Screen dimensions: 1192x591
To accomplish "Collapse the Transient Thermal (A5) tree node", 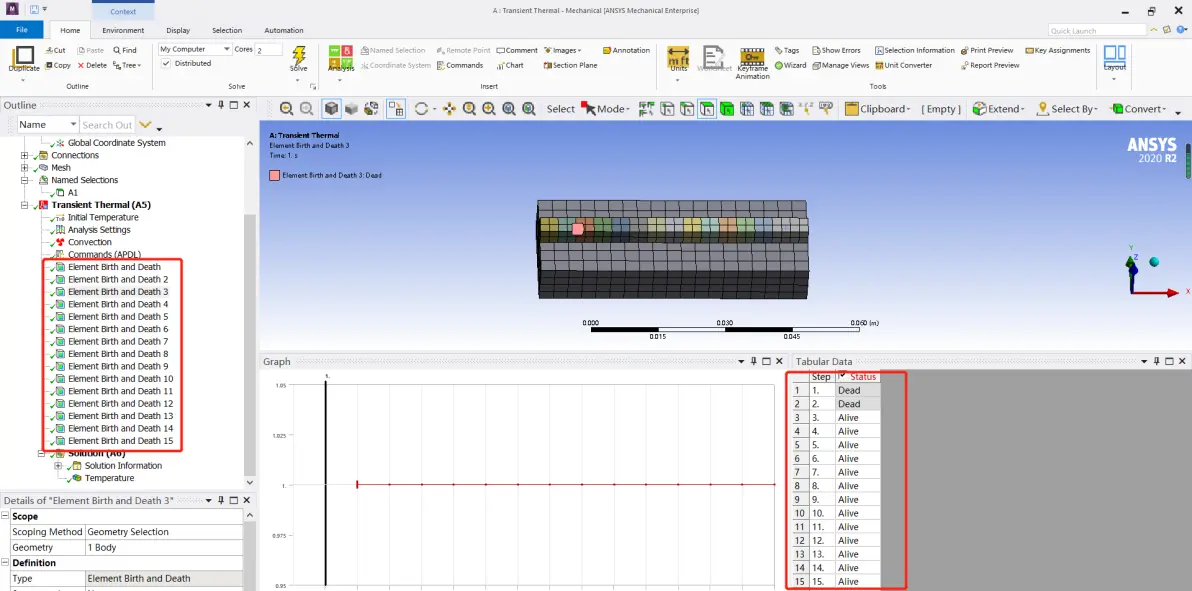I will pos(24,205).
